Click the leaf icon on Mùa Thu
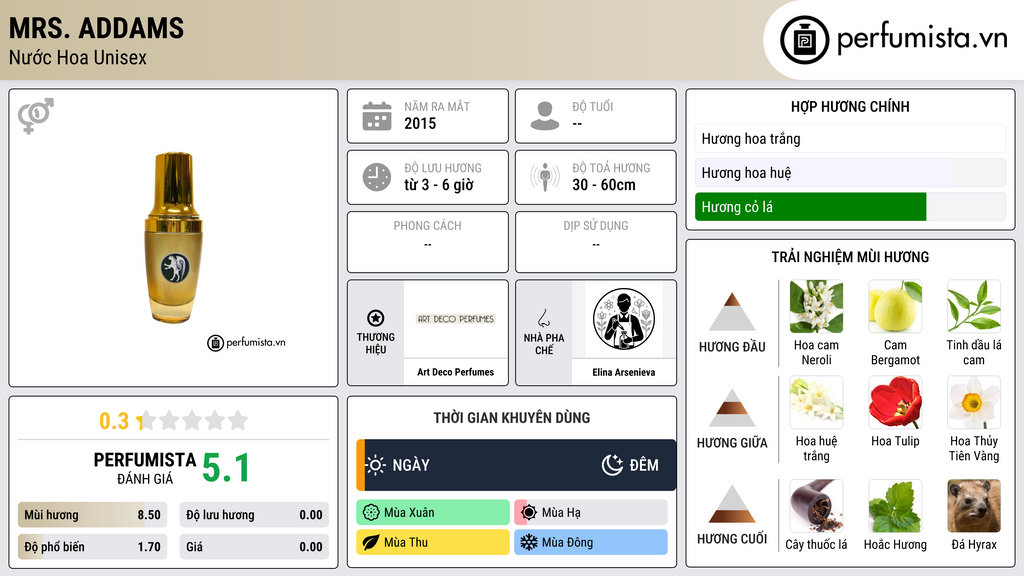Image resolution: width=1024 pixels, height=576 pixels. (x=371, y=542)
